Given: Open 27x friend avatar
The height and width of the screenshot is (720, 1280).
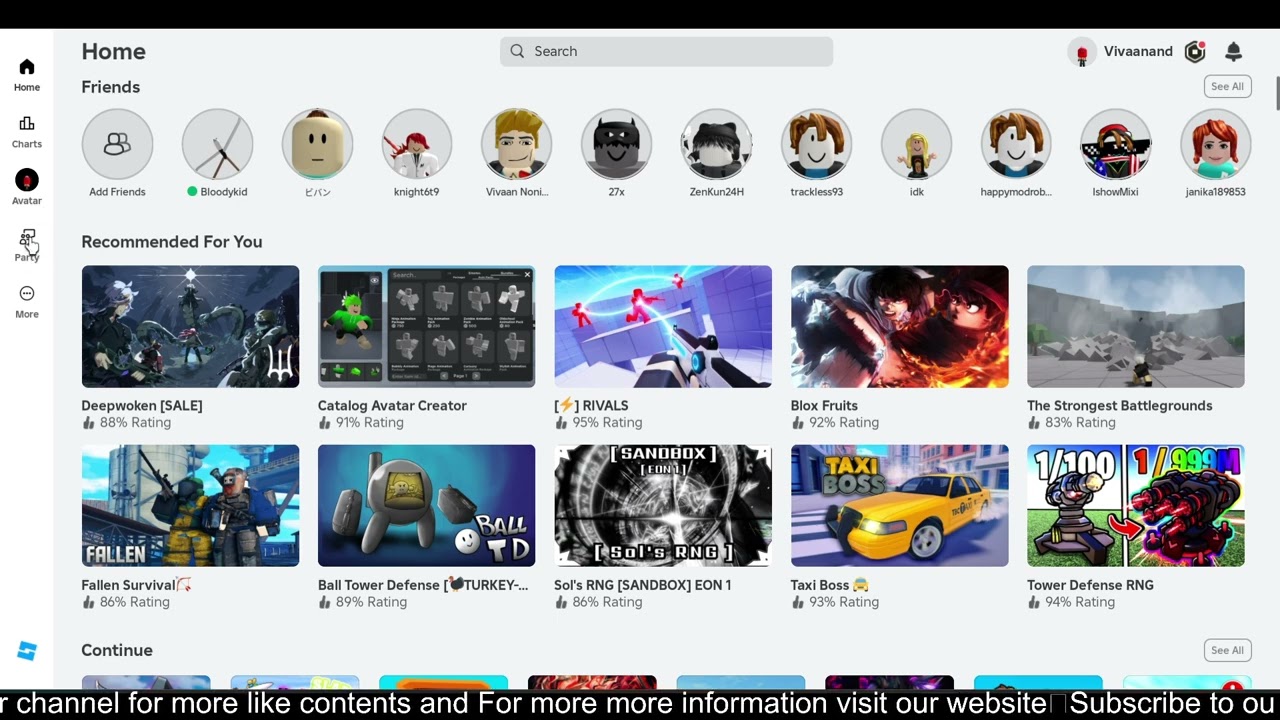Looking at the screenshot, I should click(x=617, y=144).
